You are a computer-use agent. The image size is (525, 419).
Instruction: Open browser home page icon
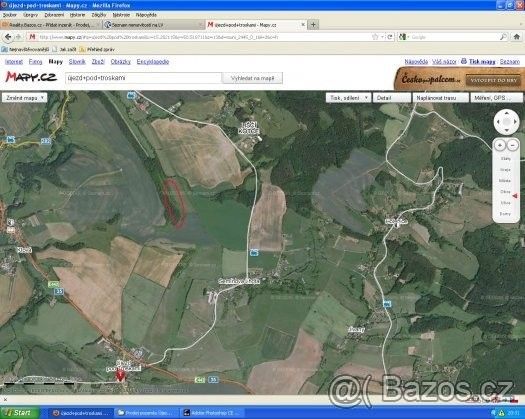coord(517,37)
